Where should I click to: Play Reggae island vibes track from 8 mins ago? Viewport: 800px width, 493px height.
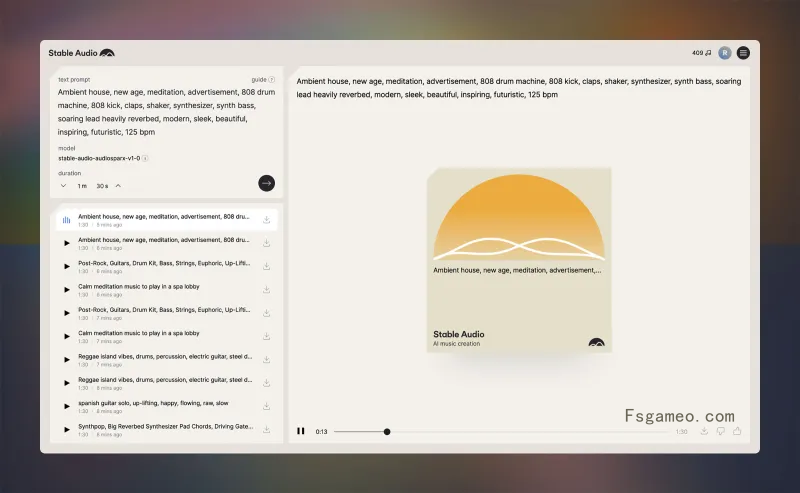(x=66, y=383)
